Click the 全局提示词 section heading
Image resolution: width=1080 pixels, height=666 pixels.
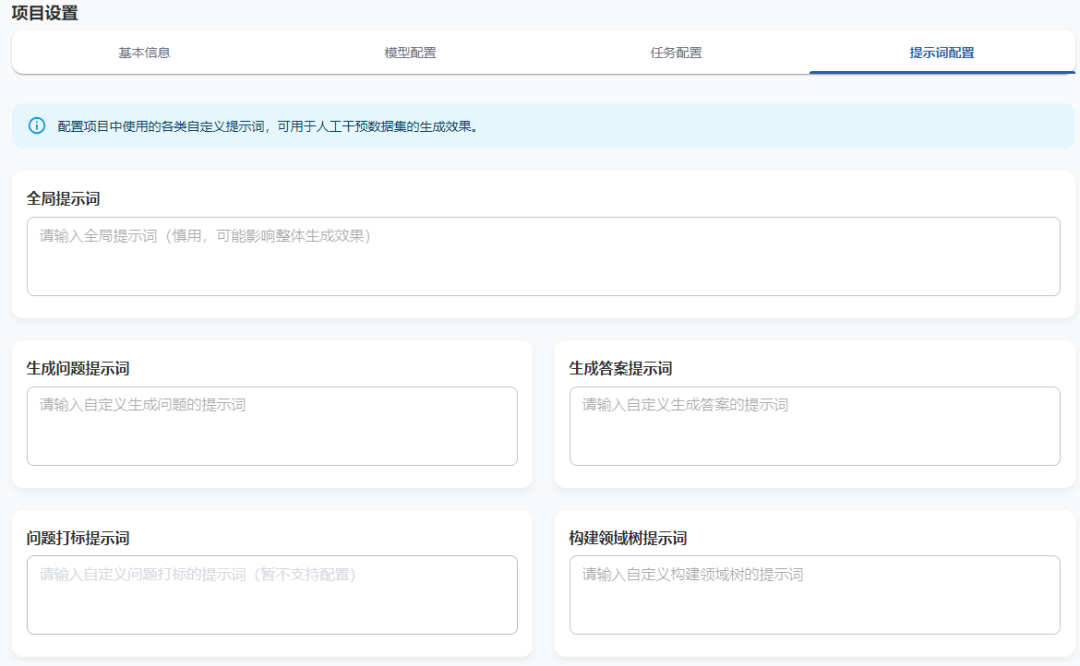(x=63, y=199)
